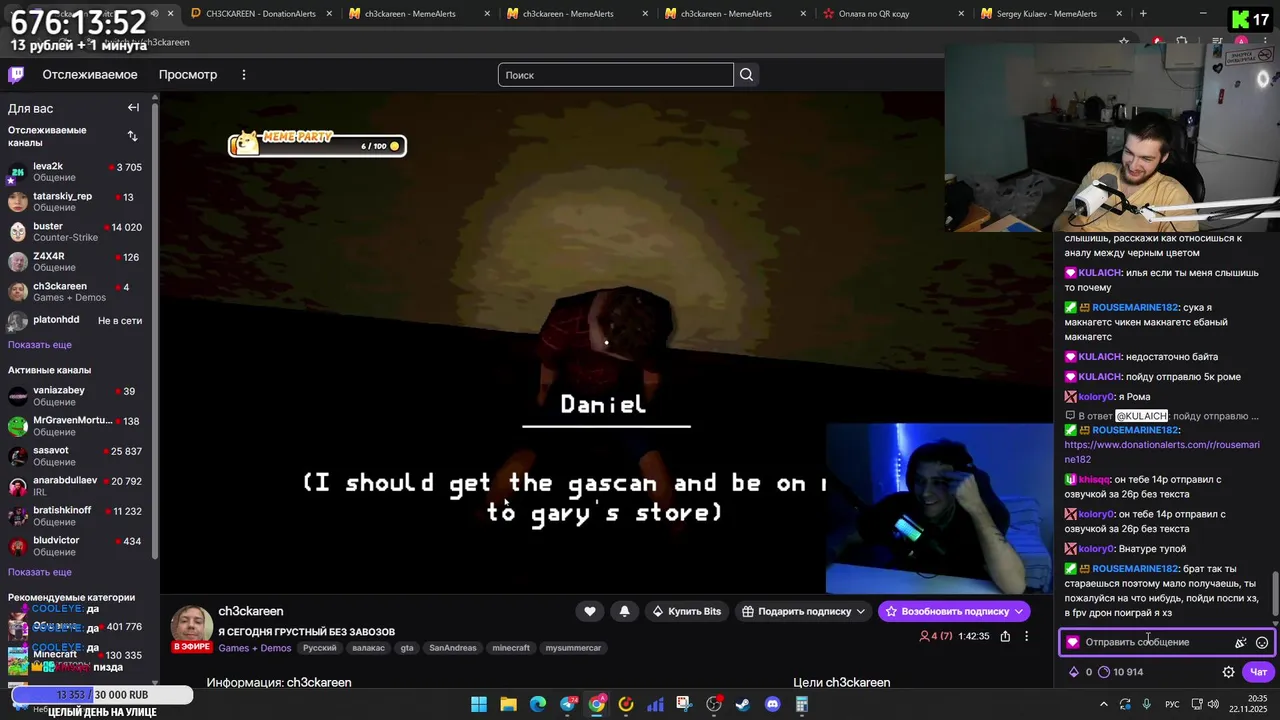This screenshot has height=720, width=1280.
Task: Open vaniazabey active channel
Action: tap(76, 396)
